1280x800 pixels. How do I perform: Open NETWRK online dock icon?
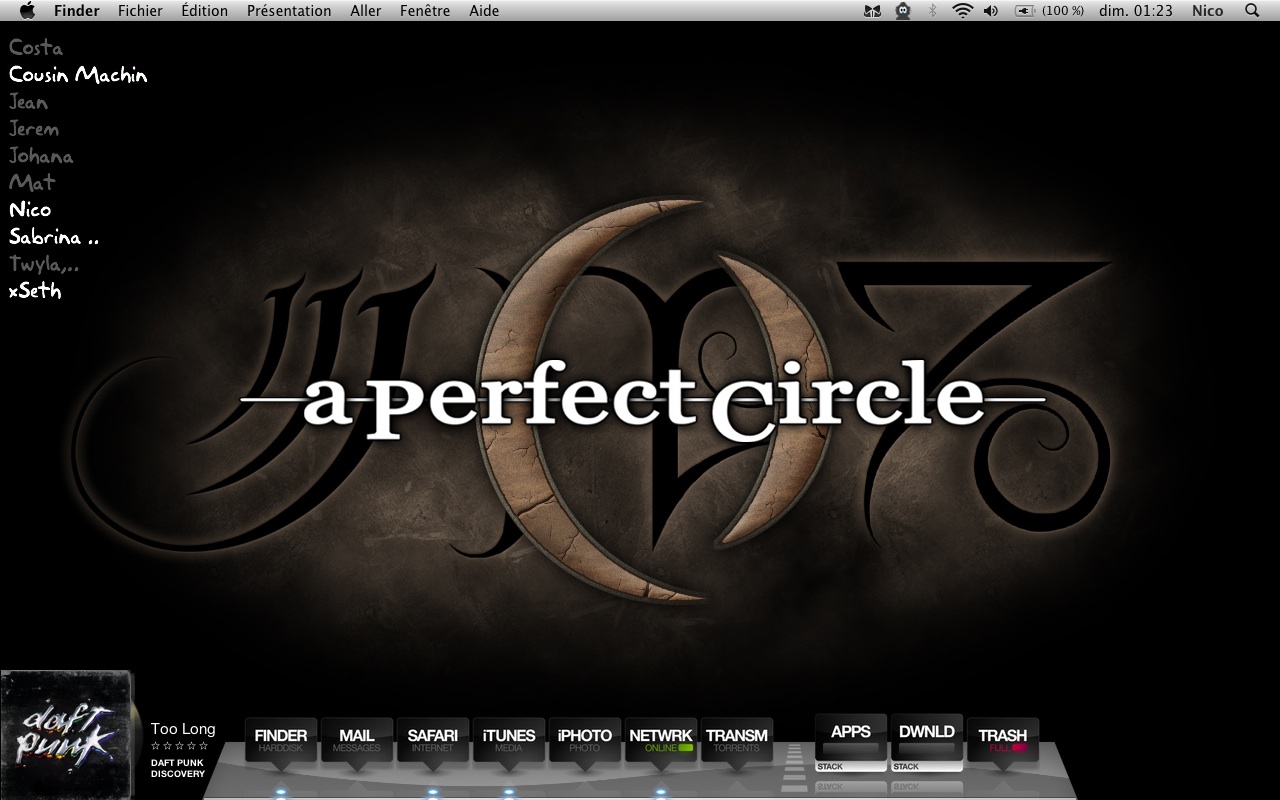(x=661, y=741)
